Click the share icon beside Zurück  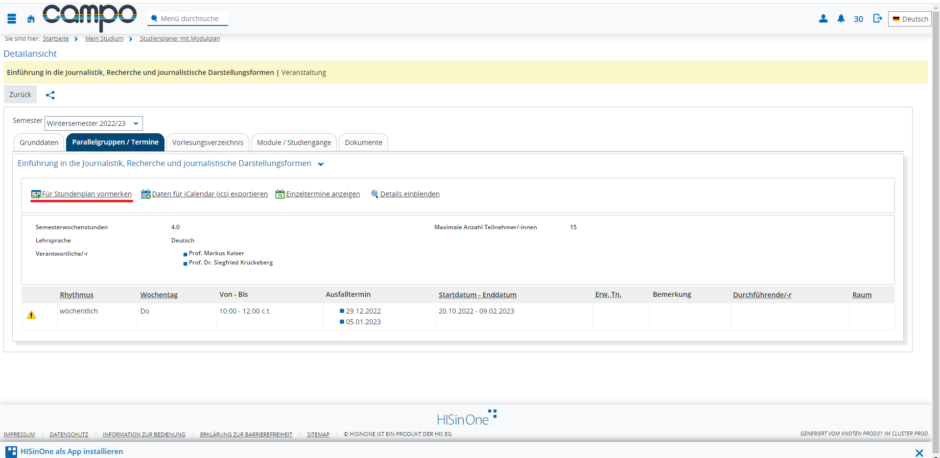click(50, 95)
